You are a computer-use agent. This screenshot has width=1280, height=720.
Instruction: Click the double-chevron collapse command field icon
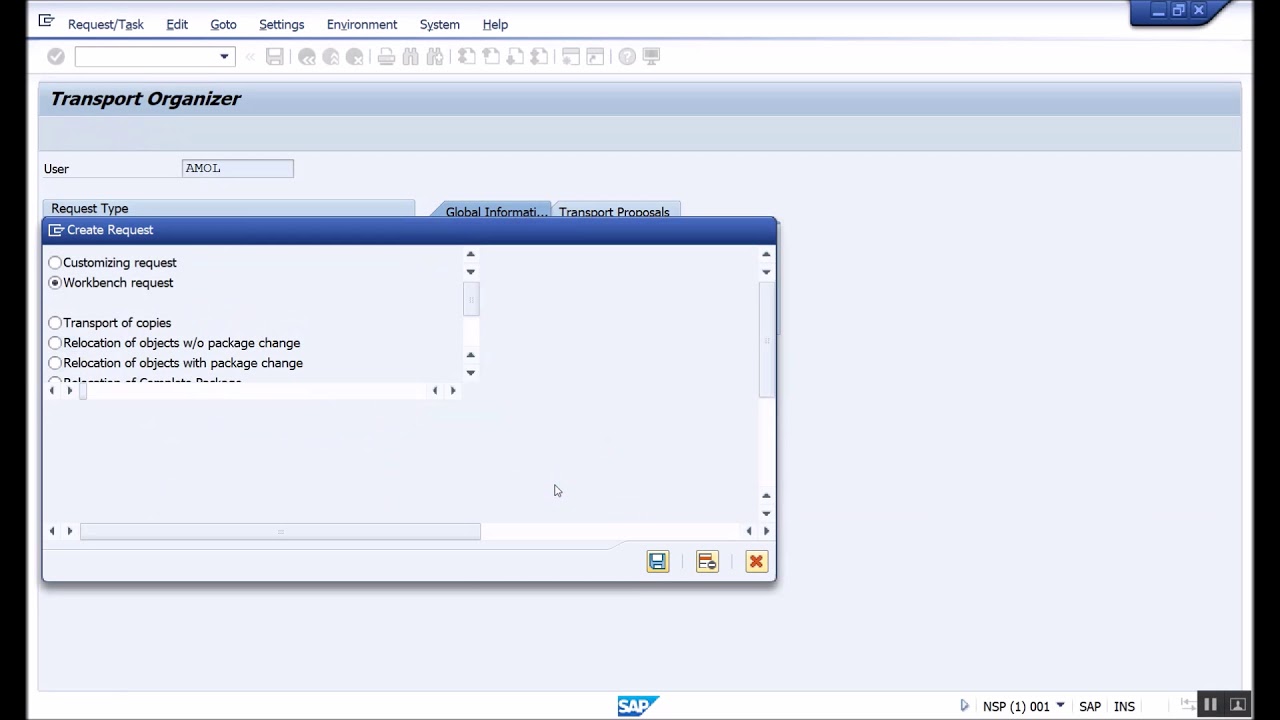coord(250,57)
